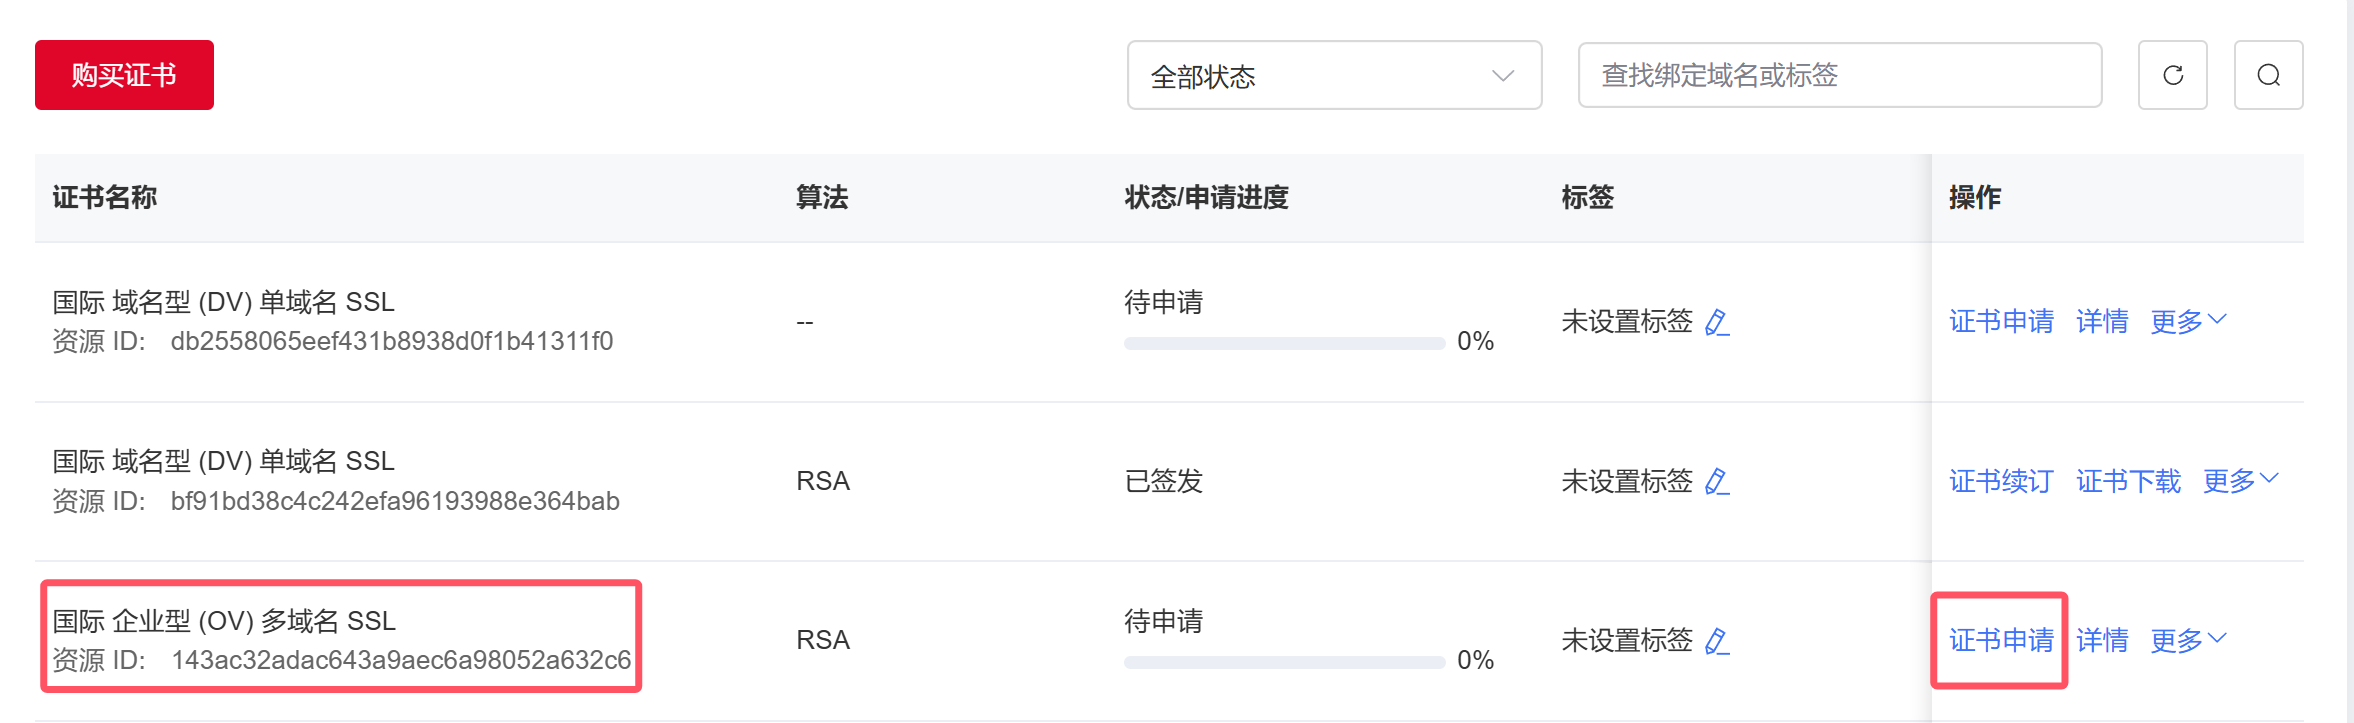This screenshot has height=723, width=2354.
Task: Expand 更多 menu in first certificate row
Action: point(2188,321)
